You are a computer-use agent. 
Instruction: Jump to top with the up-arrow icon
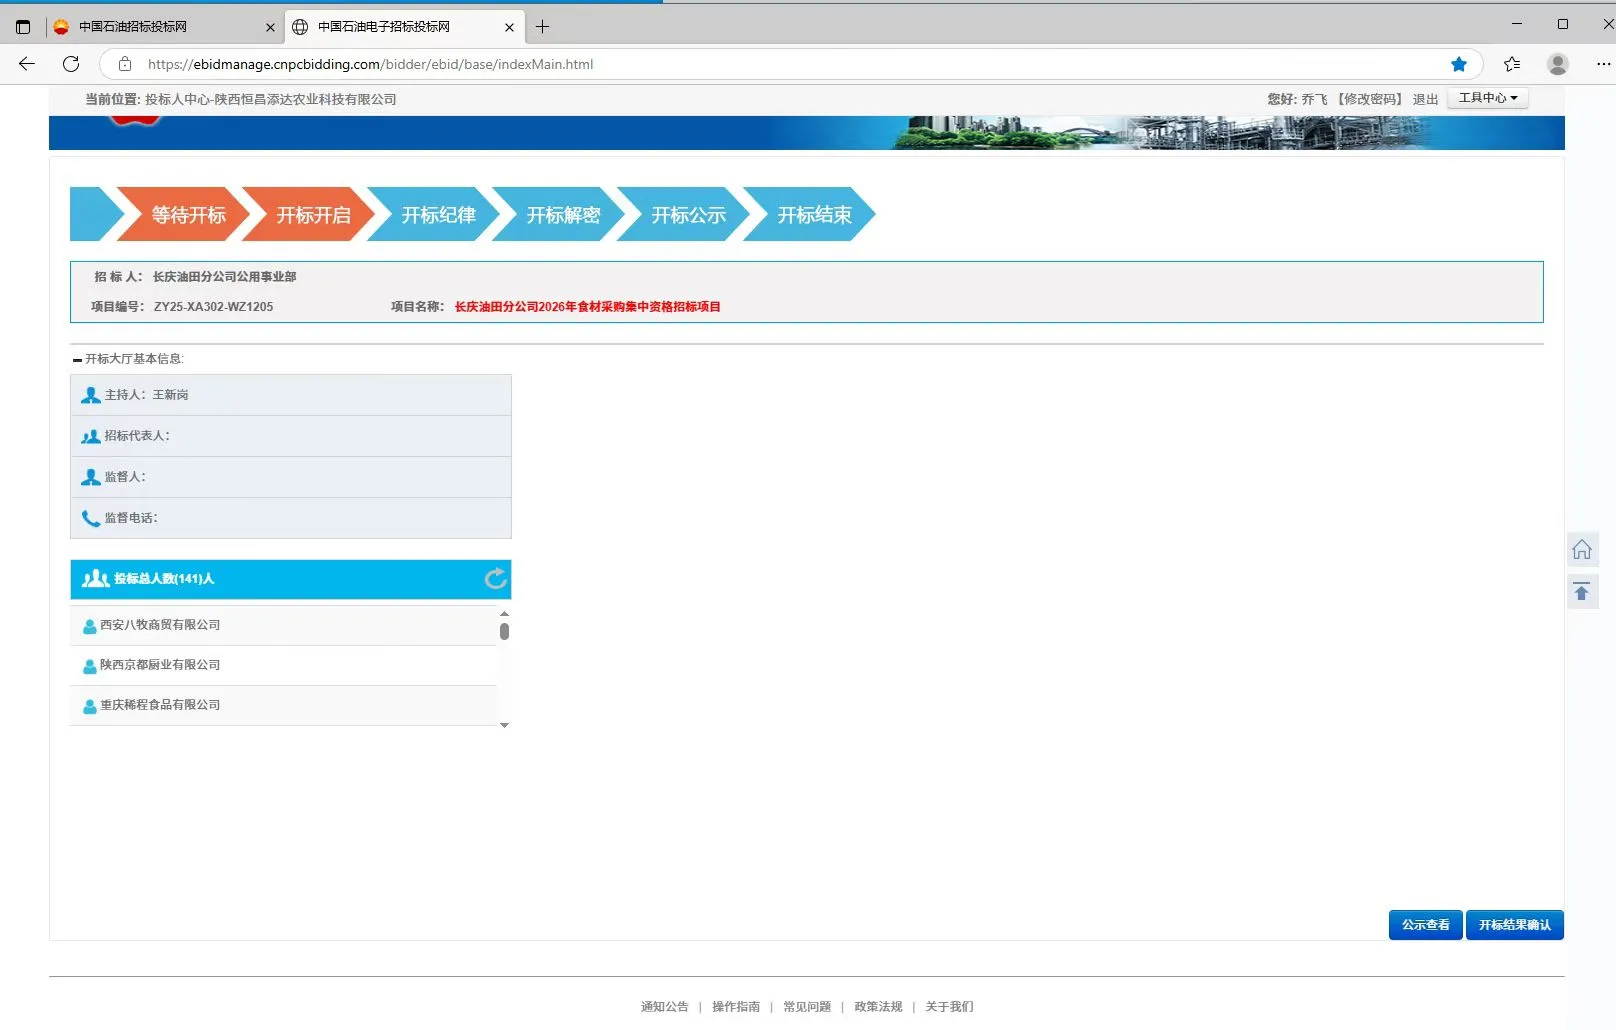pos(1582,591)
